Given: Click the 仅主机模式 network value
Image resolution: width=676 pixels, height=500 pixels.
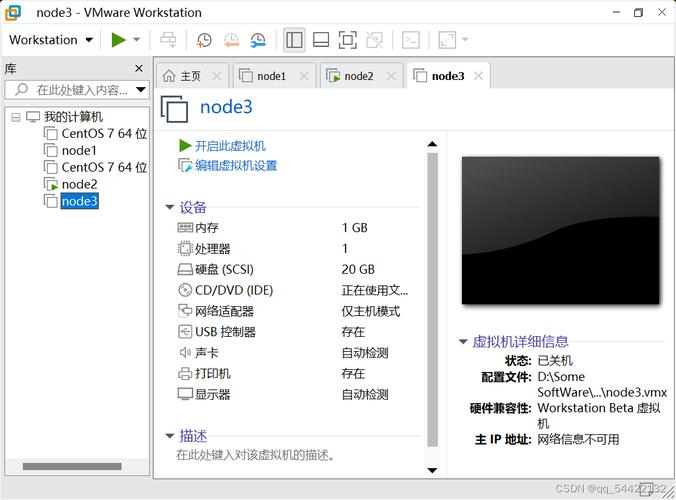Looking at the screenshot, I should [371, 311].
